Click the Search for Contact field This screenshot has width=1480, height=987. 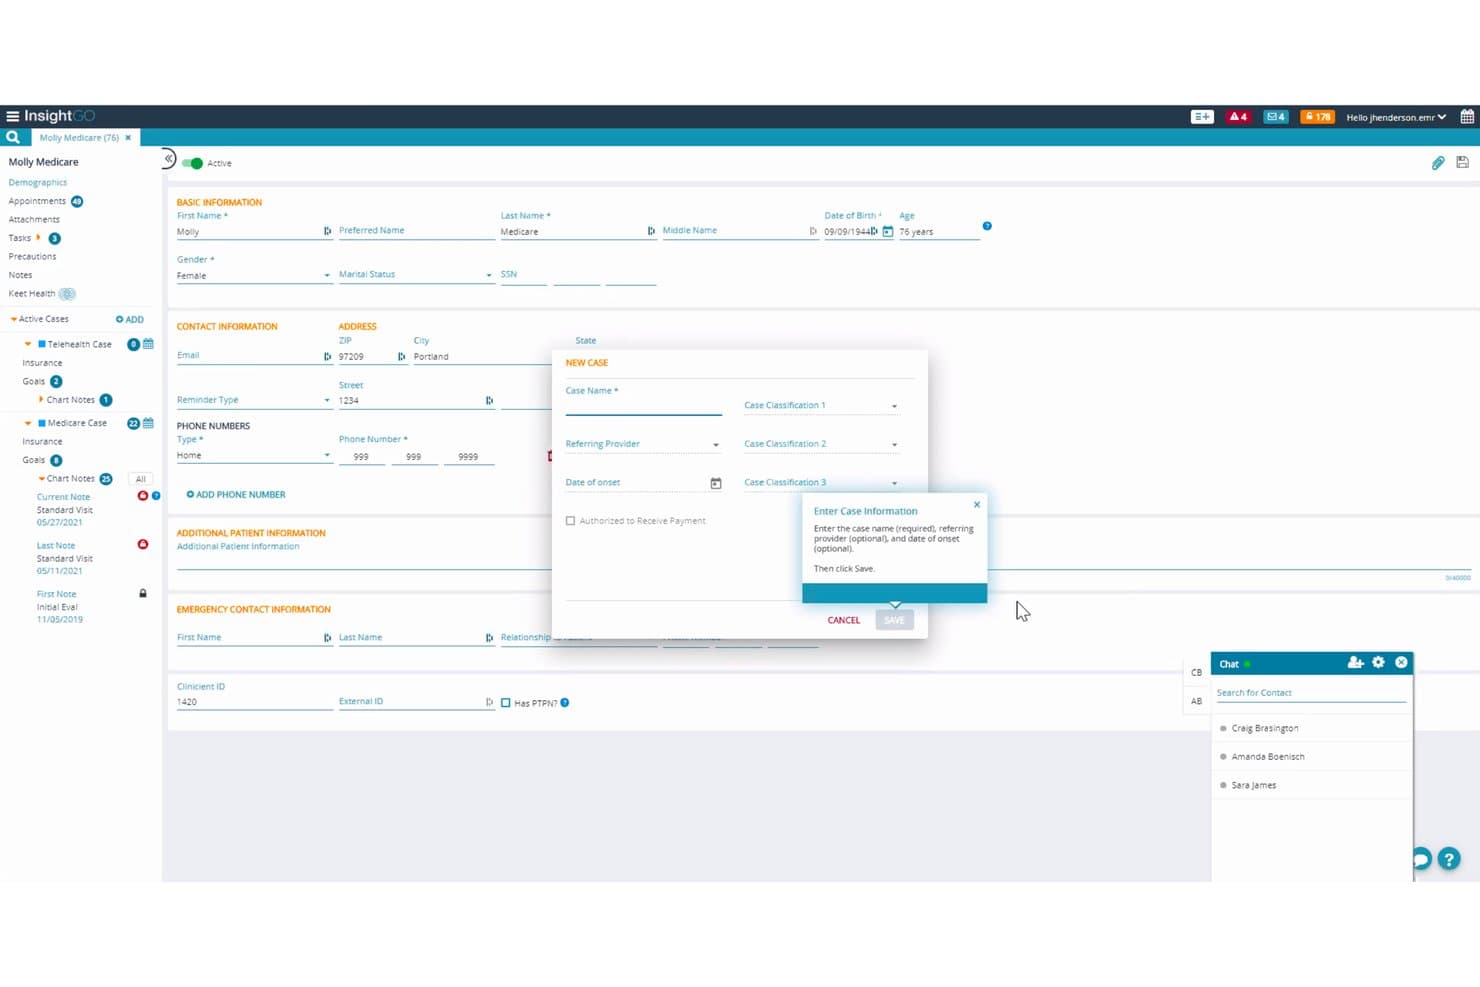pos(1311,693)
